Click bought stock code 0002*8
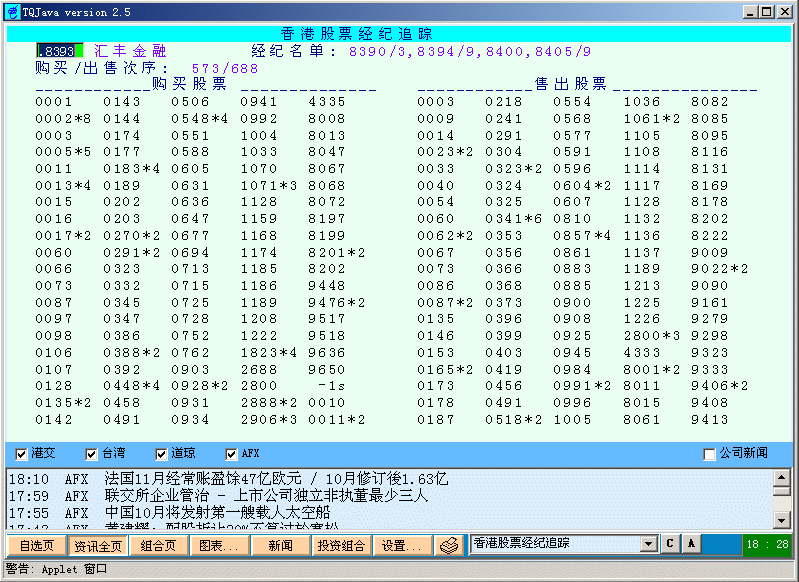The width and height of the screenshot is (799, 582). 63,119
